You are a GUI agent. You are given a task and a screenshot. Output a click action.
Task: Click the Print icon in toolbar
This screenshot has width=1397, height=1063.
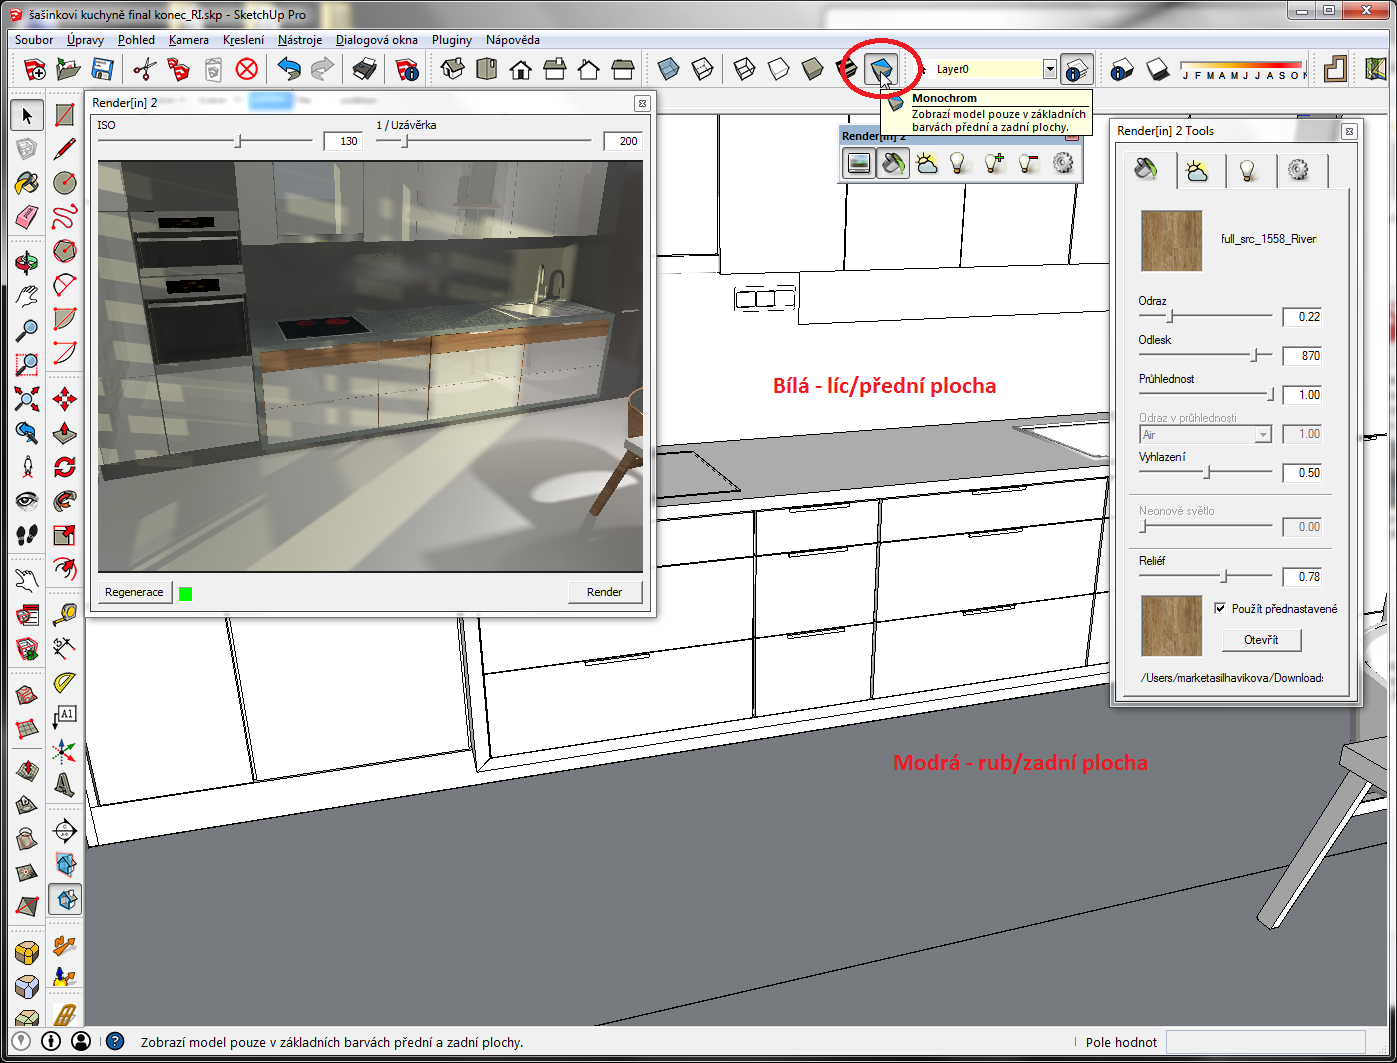[365, 69]
